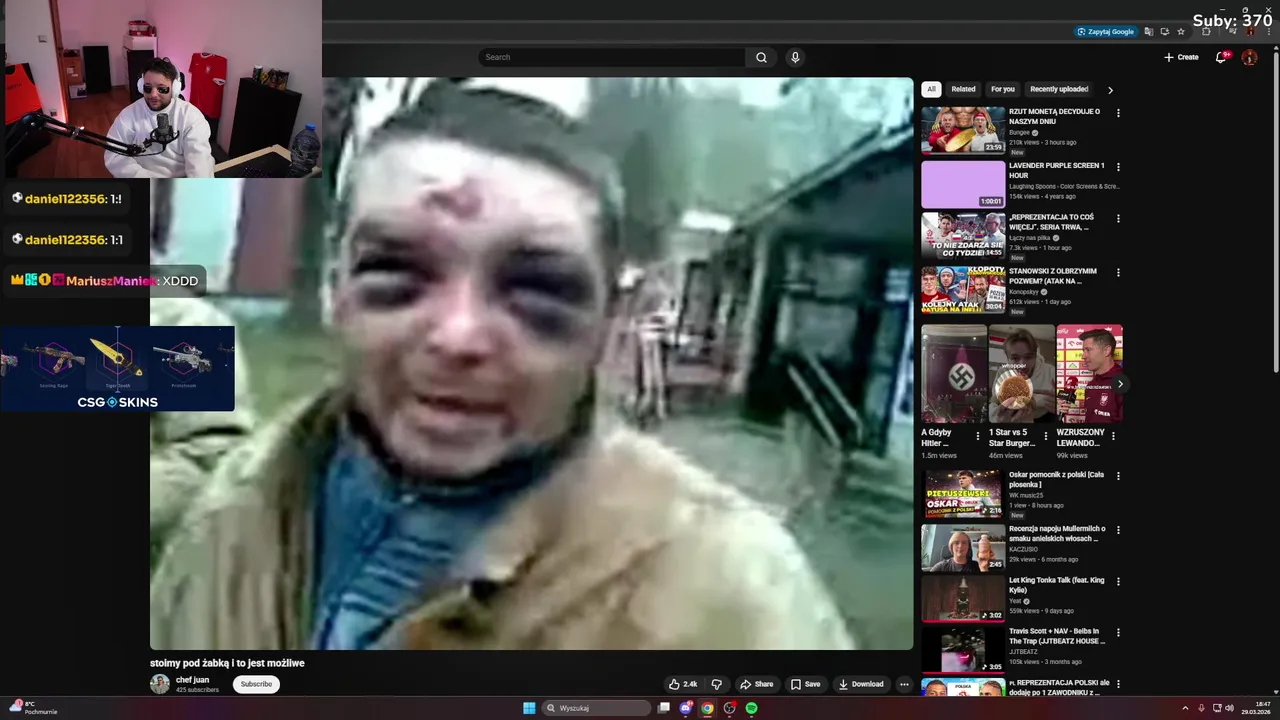The width and height of the screenshot is (1280, 720).
Task: Open Chrome extensions puzzle icon
Action: pyautogui.click(x=1206, y=31)
